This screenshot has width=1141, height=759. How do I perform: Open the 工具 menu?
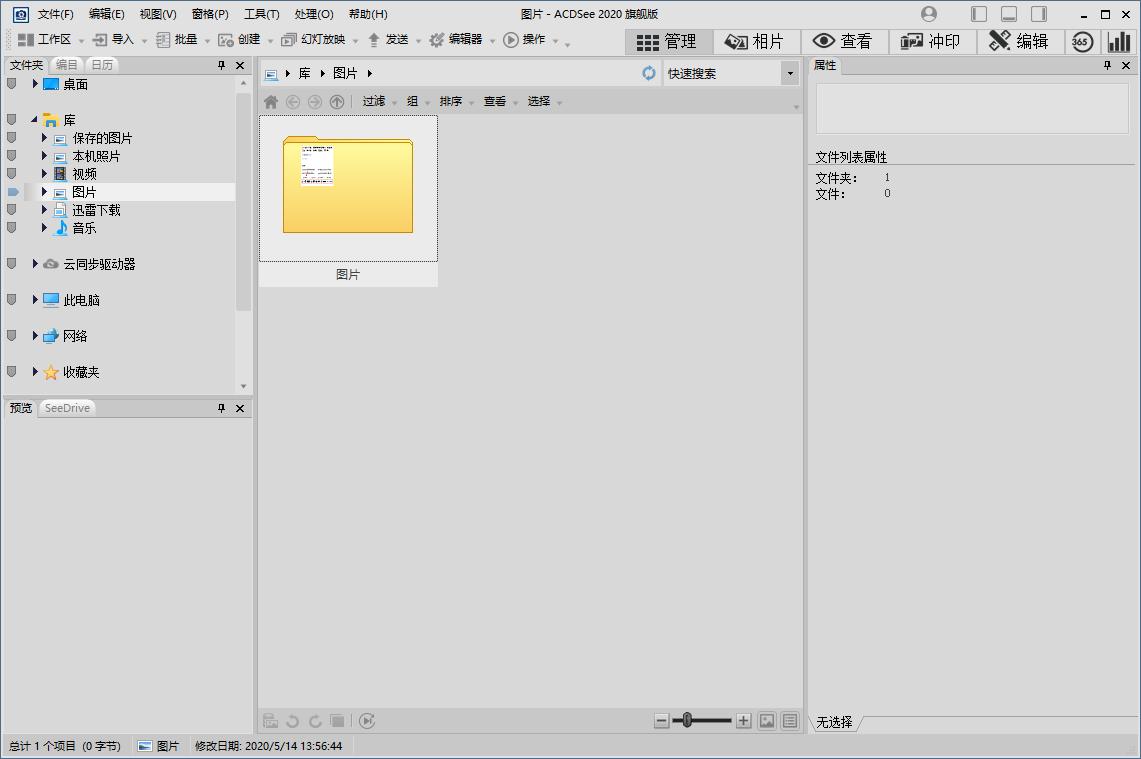(x=261, y=13)
